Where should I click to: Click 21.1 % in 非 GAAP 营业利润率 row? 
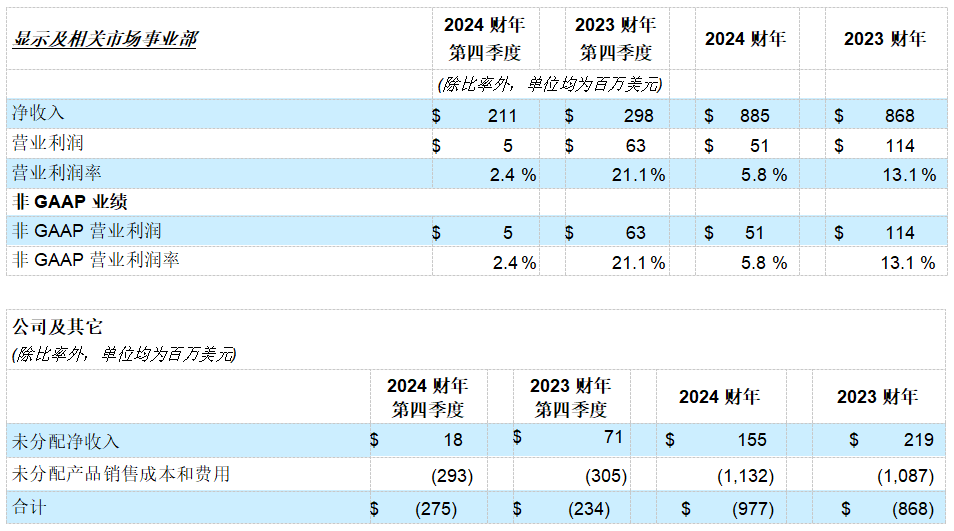click(x=638, y=263)
